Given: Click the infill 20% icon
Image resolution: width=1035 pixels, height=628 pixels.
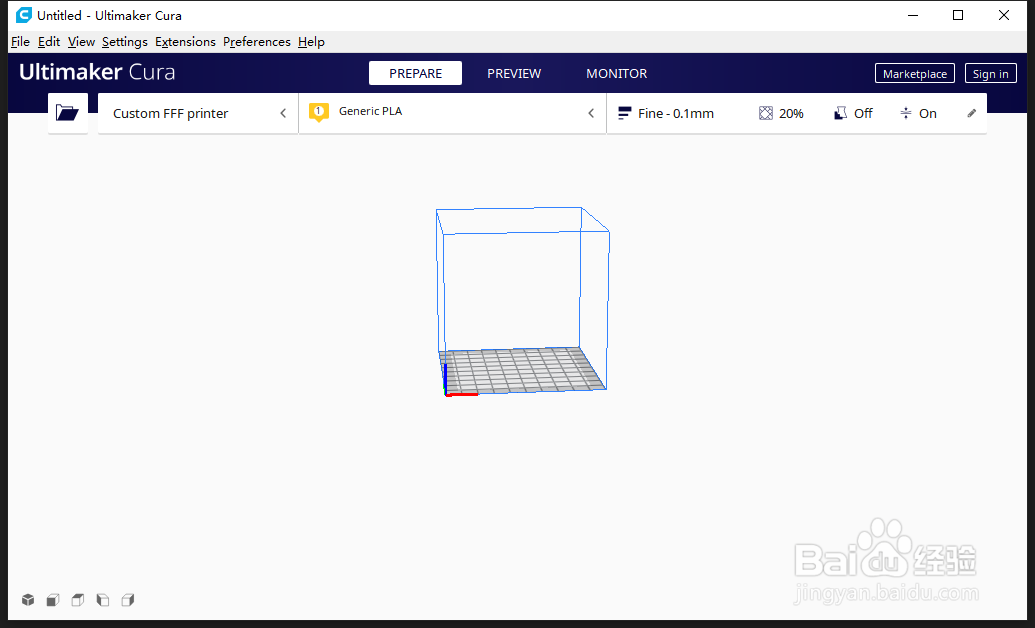Looking at the screenshot, I should pos(766,114).
